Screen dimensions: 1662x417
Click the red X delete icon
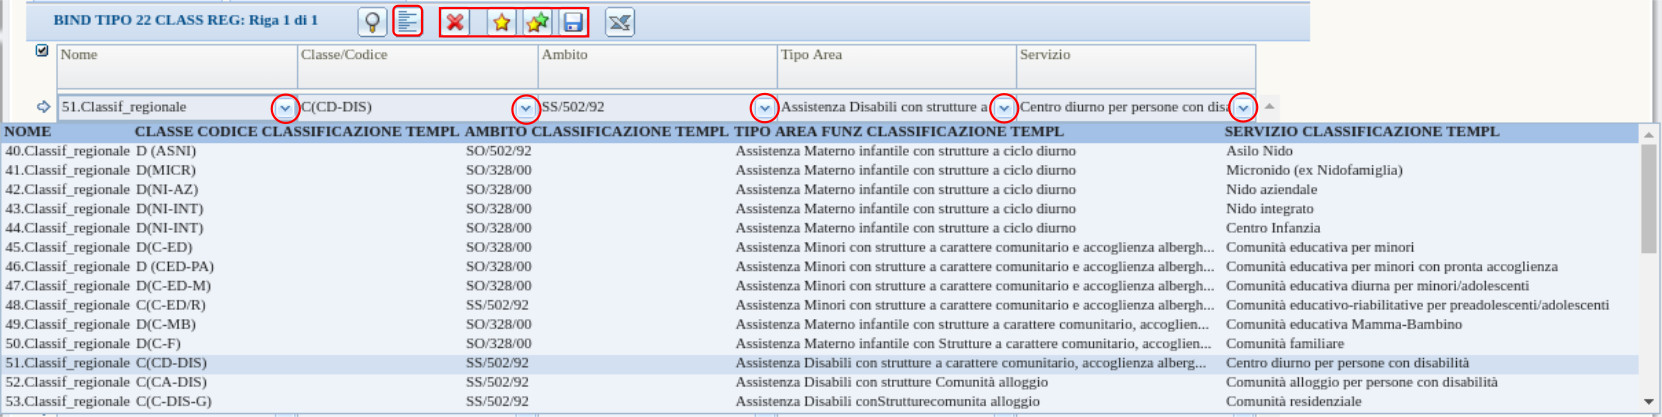(455, 22)
